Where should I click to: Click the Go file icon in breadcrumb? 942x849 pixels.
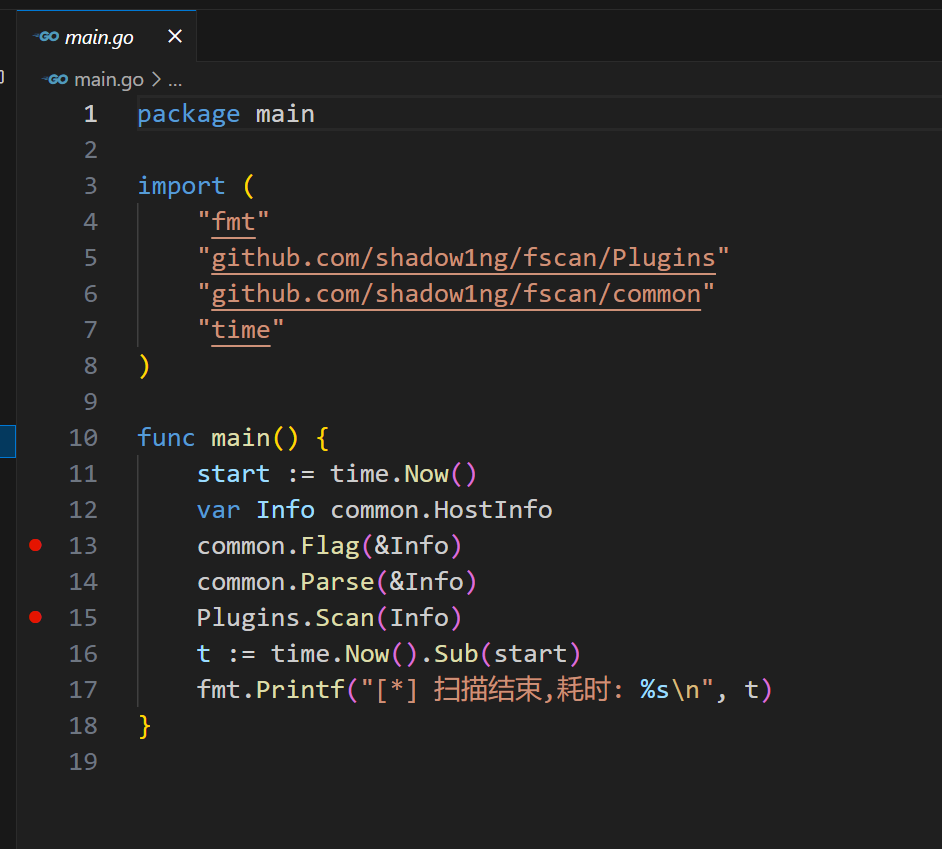tap(56, 79)
